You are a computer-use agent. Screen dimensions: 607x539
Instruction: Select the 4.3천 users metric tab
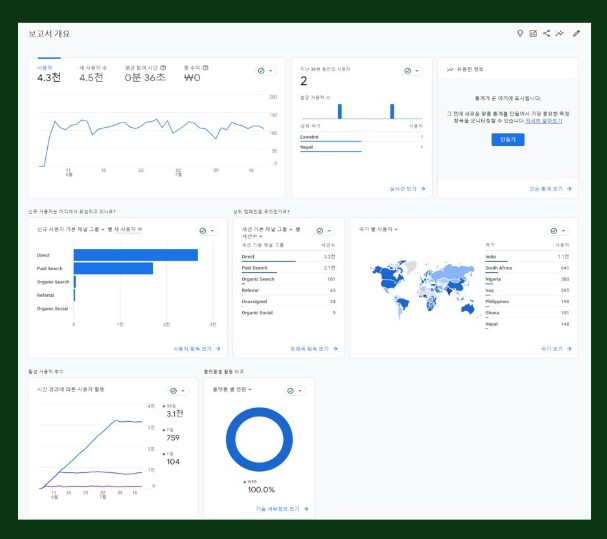pos(49,74)
